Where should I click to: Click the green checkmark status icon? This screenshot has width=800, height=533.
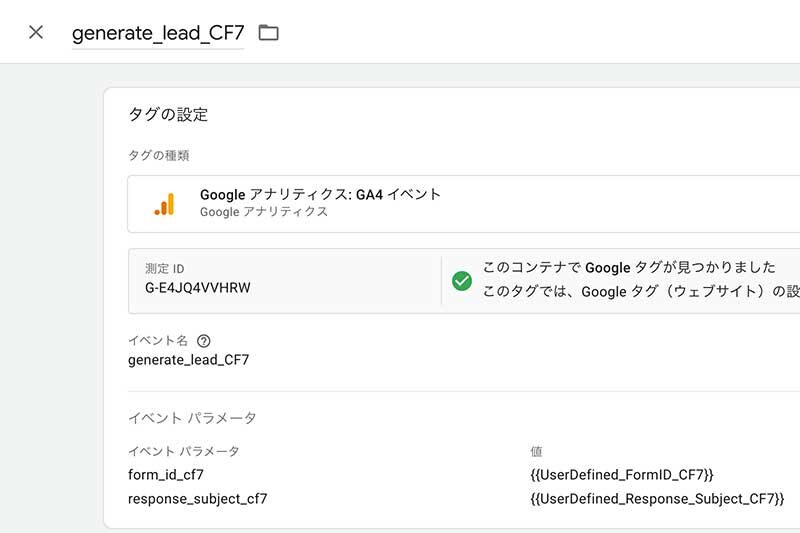[x=462, y=281]
